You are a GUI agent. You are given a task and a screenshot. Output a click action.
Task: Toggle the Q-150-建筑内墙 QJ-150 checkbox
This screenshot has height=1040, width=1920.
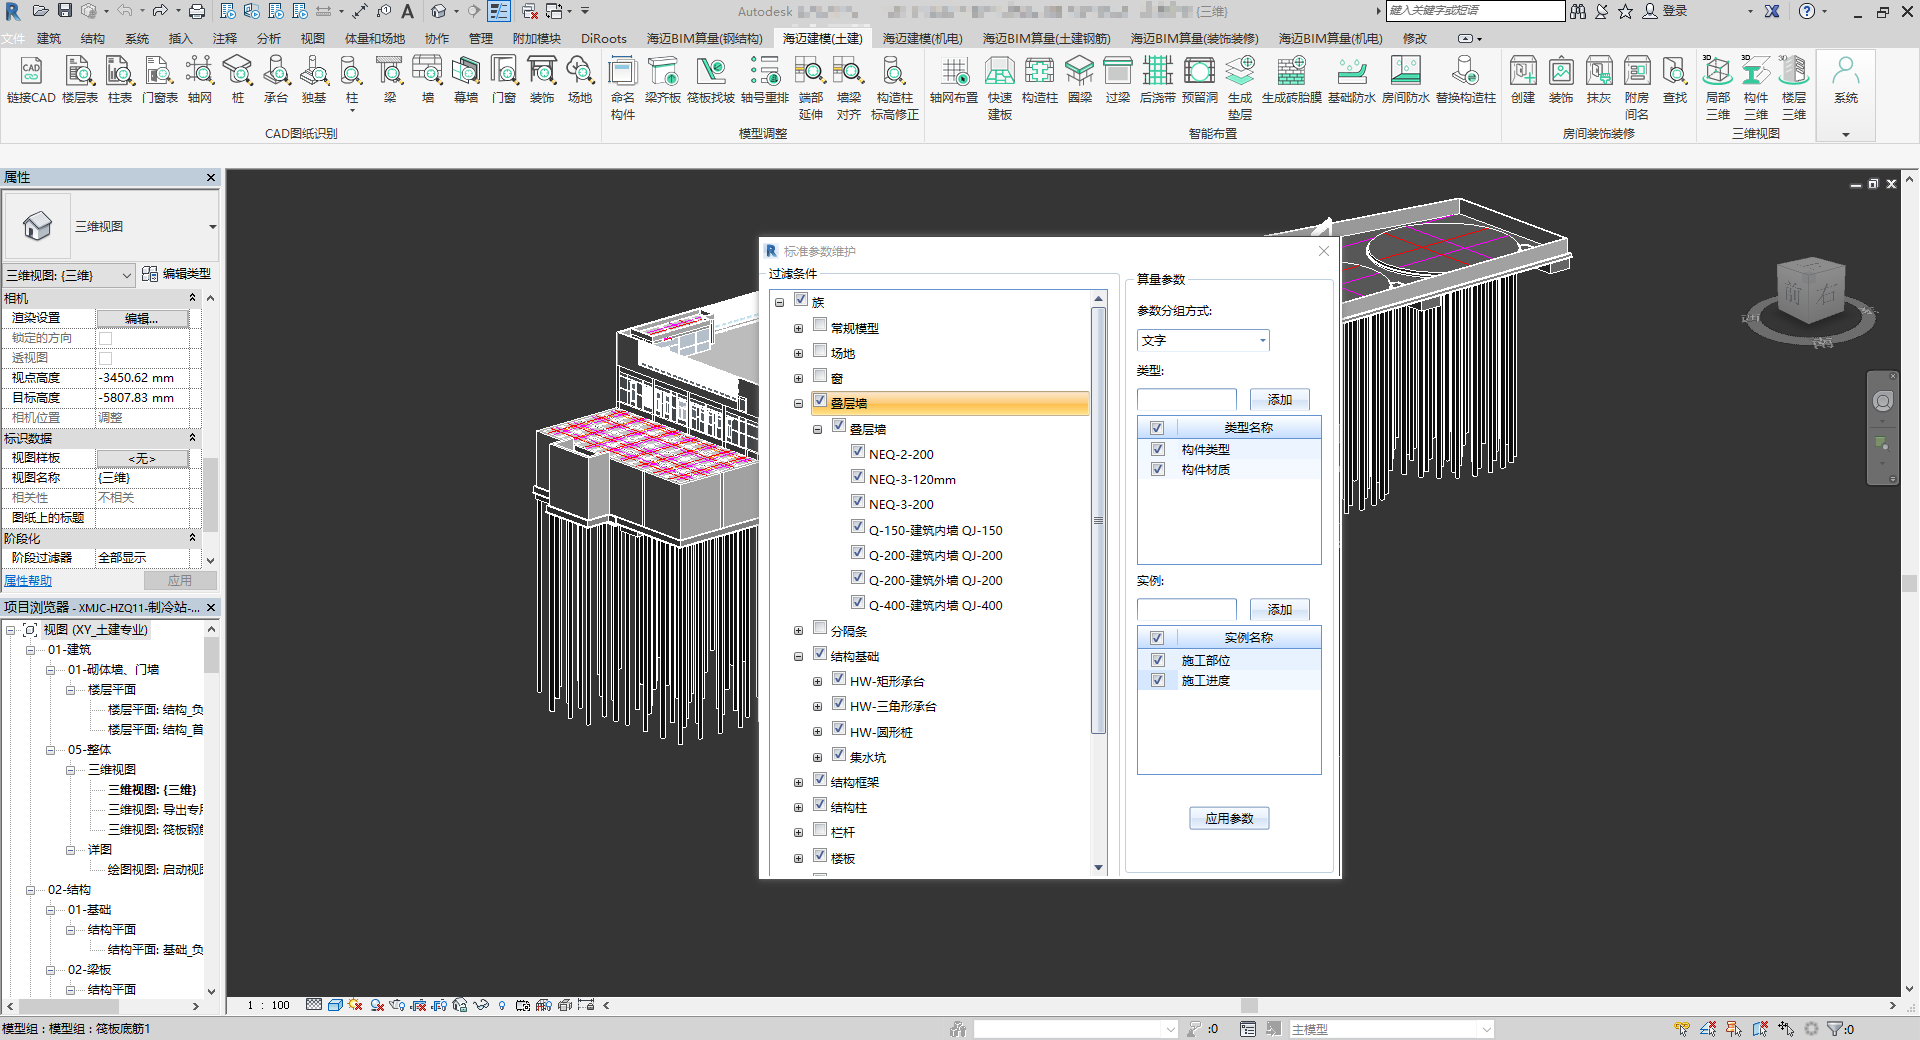(x=858, y=527)
